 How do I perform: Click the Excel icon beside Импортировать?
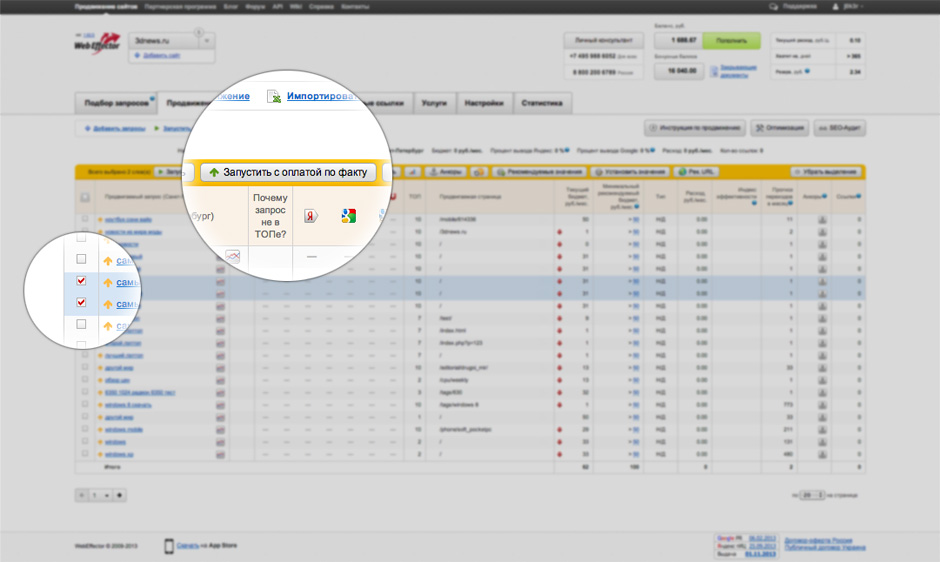[x=272, y=97]
